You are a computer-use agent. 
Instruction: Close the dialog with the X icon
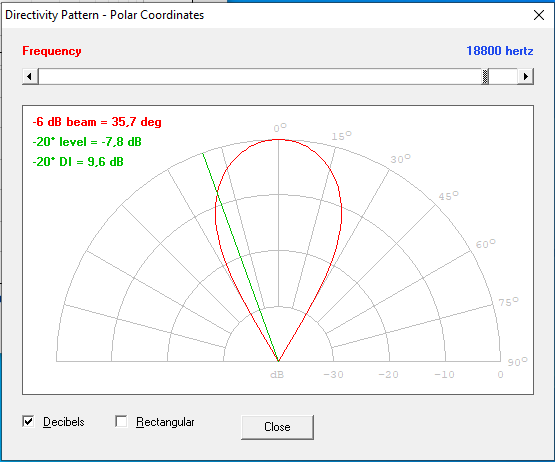(539, 15)
